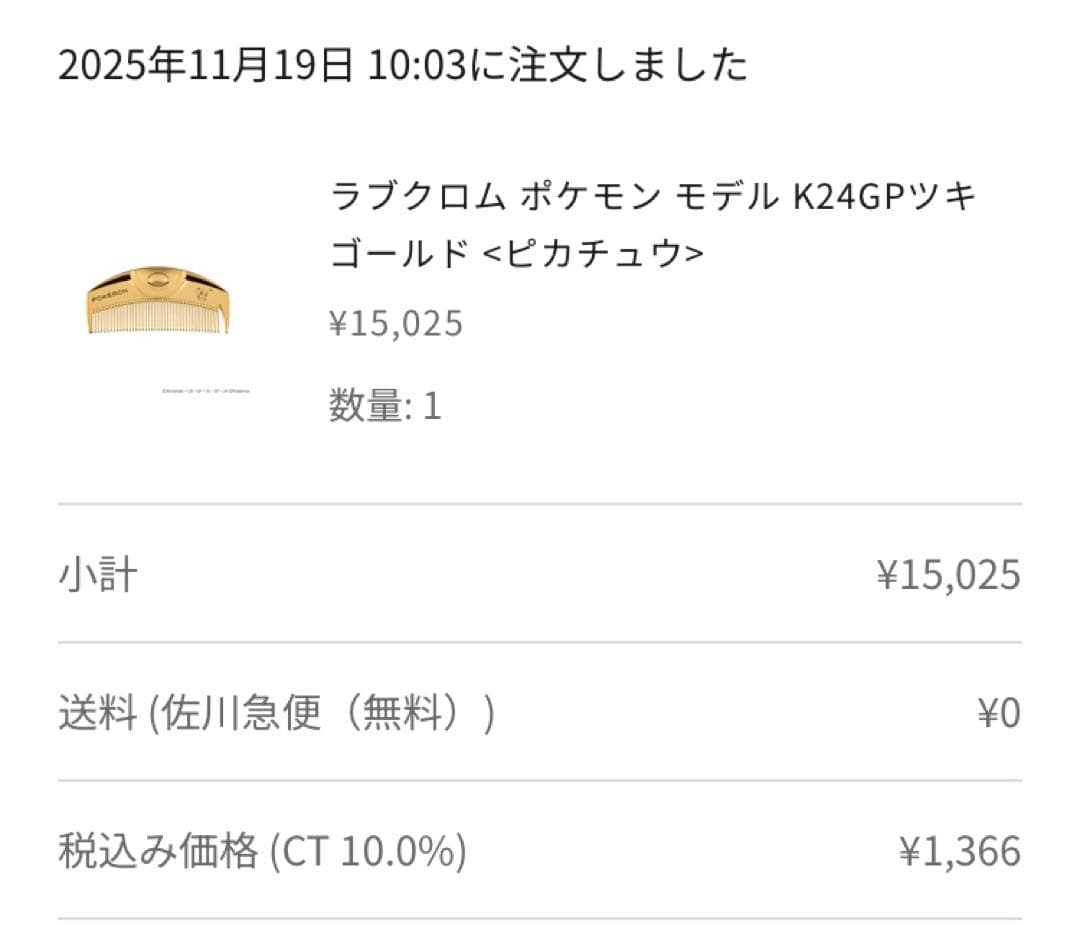The width and height of the screenshot is (1080, 925).
Task: Click the <ピカチュウ> variant text in the title
Action: tap(594, 254)
